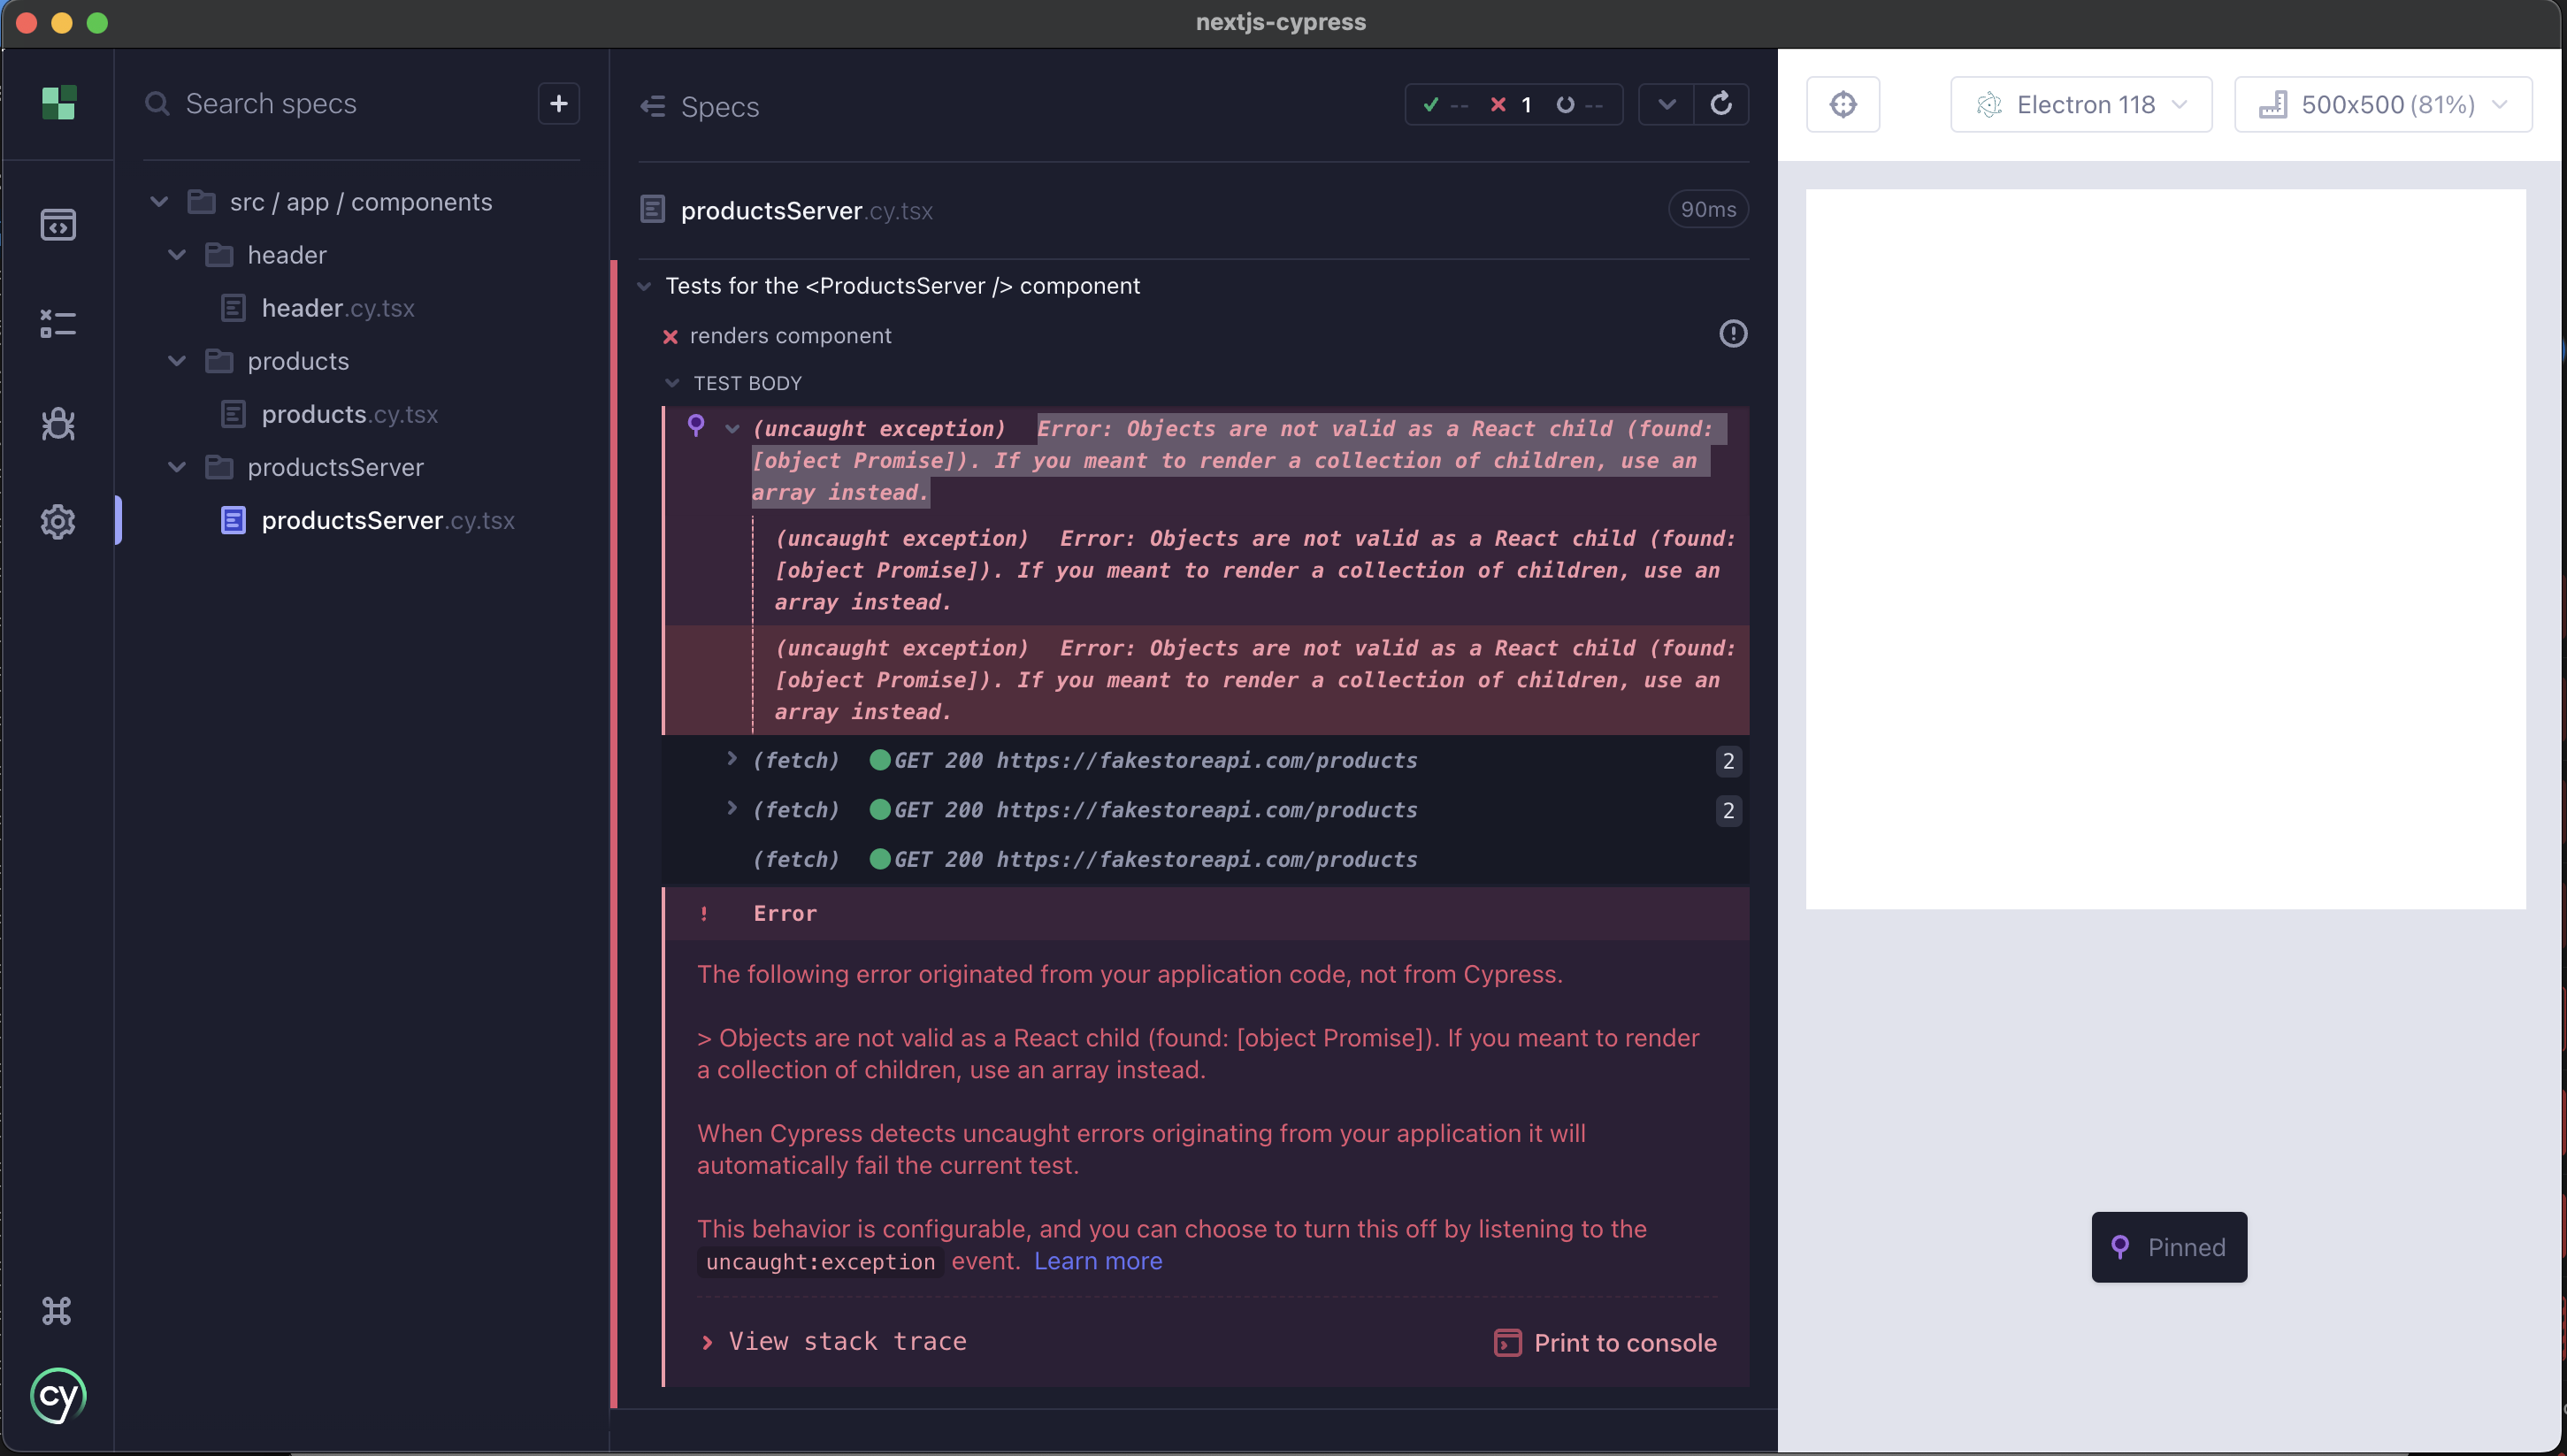Click the Pinned snapshot badge
2567x1456 pixels.
pos(2169,1246)
